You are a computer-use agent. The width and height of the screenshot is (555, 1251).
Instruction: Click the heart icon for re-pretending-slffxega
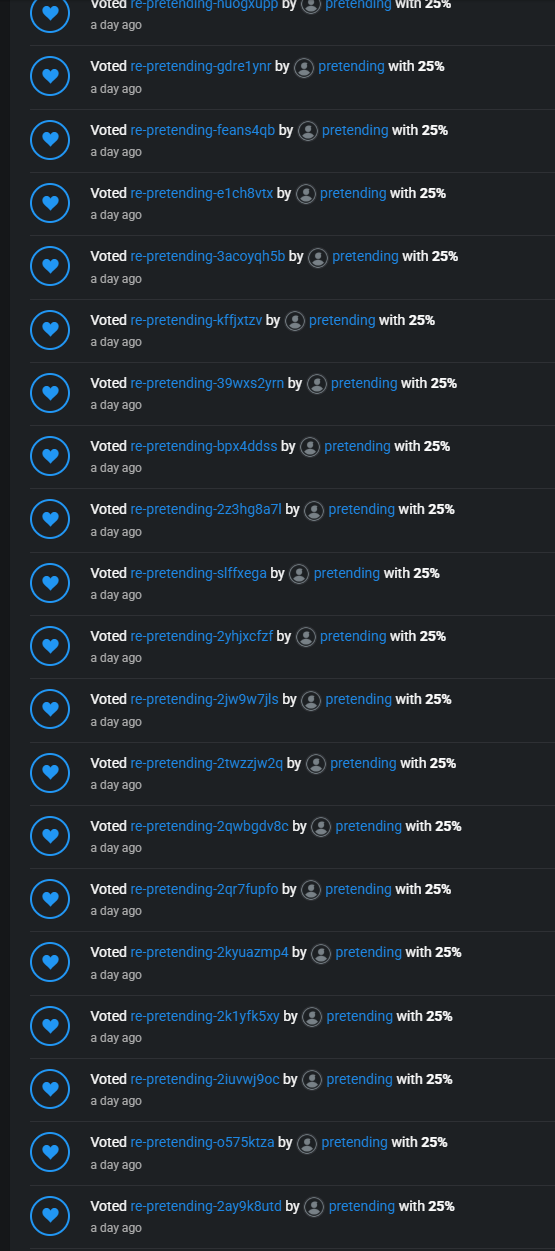point(50,583)
